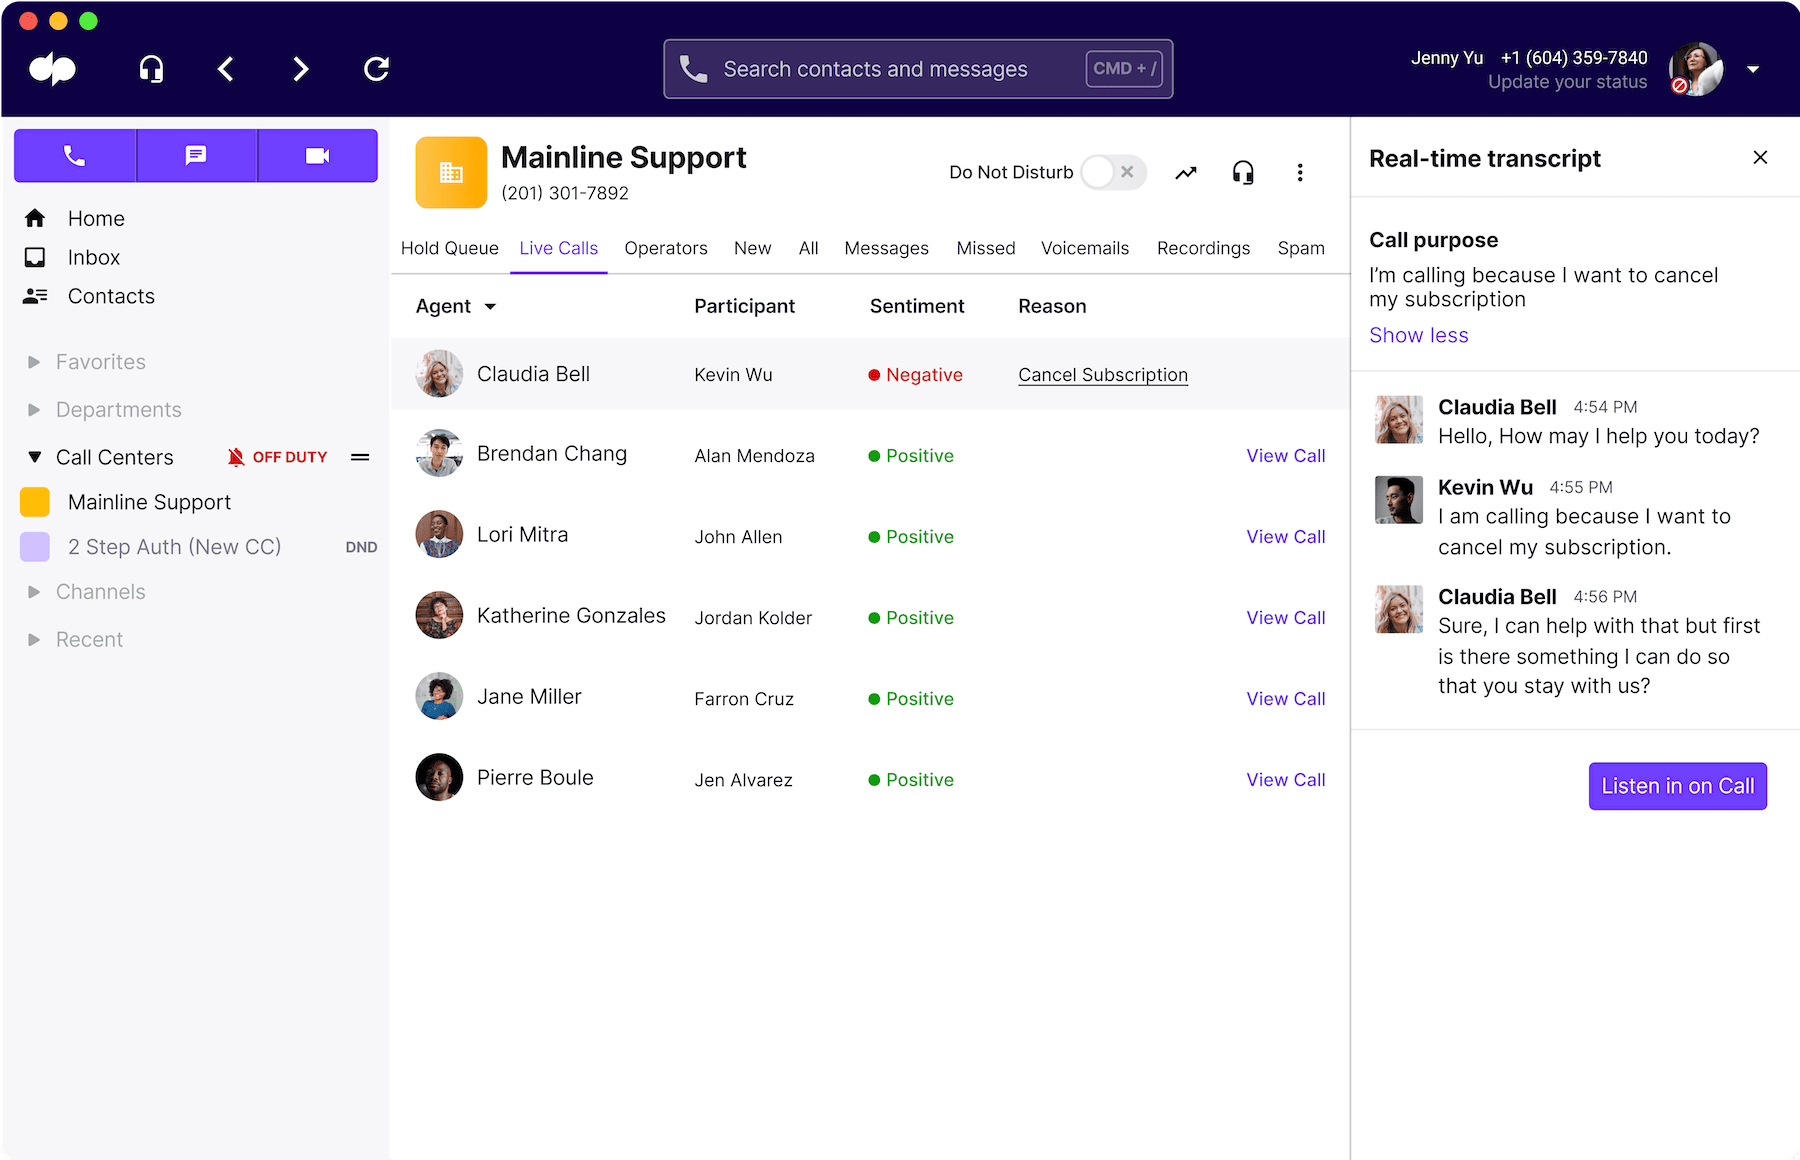Click the phone icon in the purple sidebar

(x=75, y=155)
